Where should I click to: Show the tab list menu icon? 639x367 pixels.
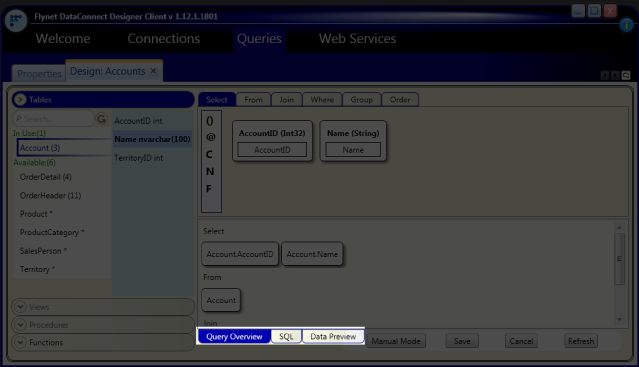[626, 75]
